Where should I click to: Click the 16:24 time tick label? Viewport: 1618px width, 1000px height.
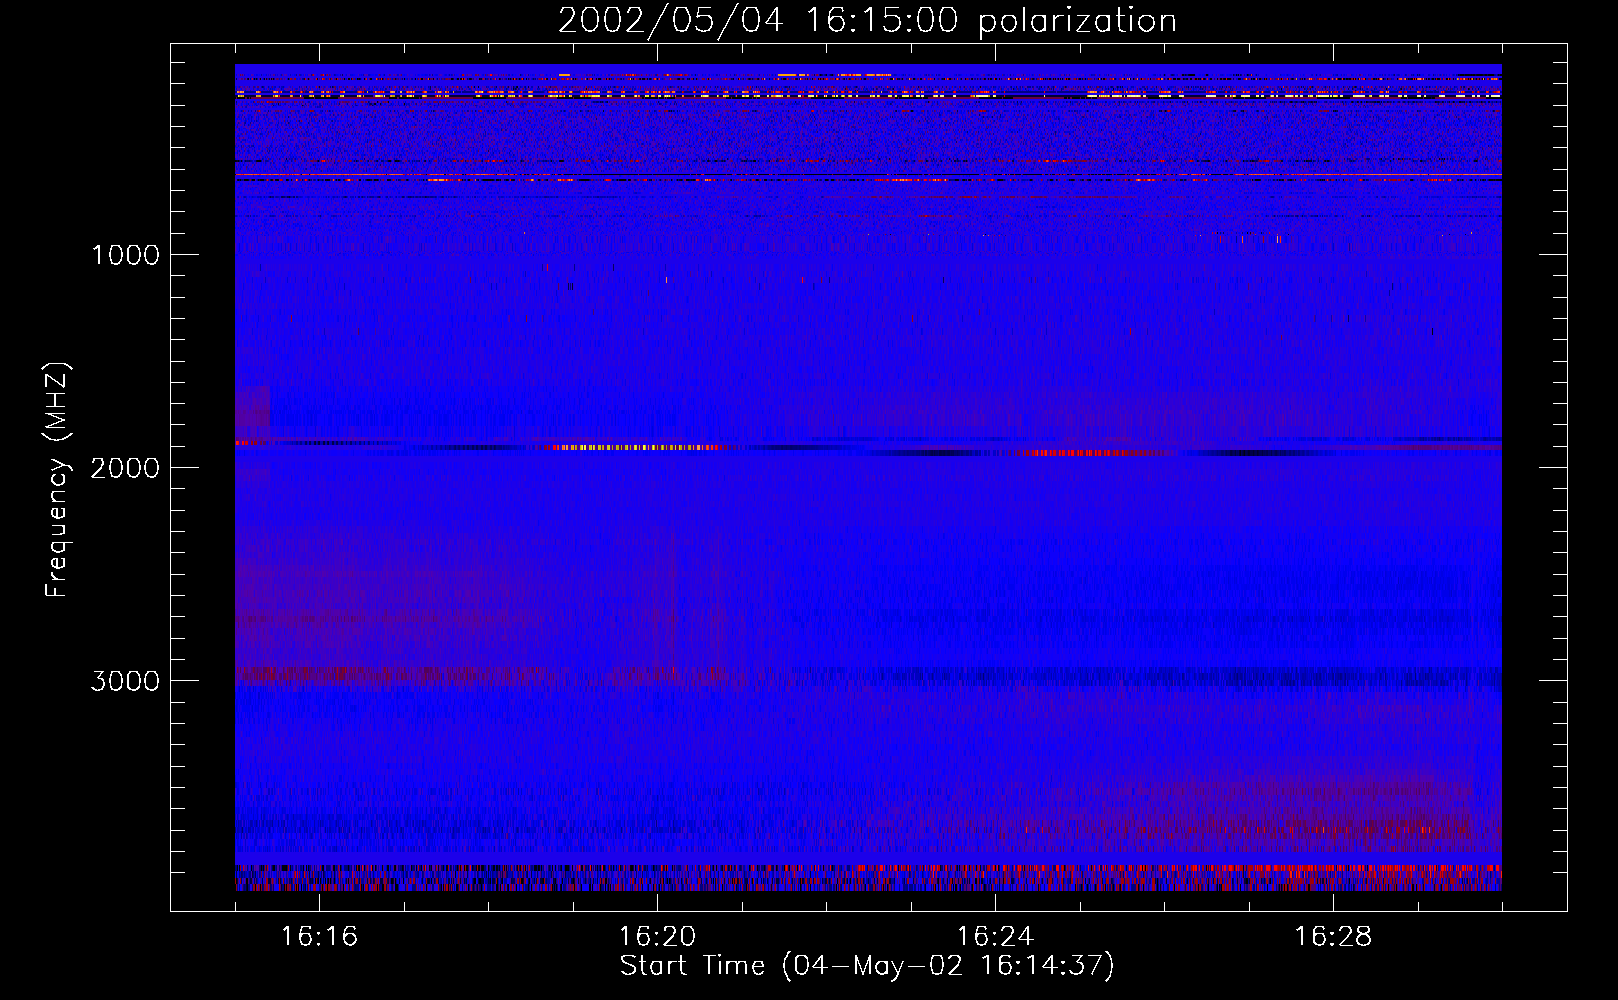(995, 937)
